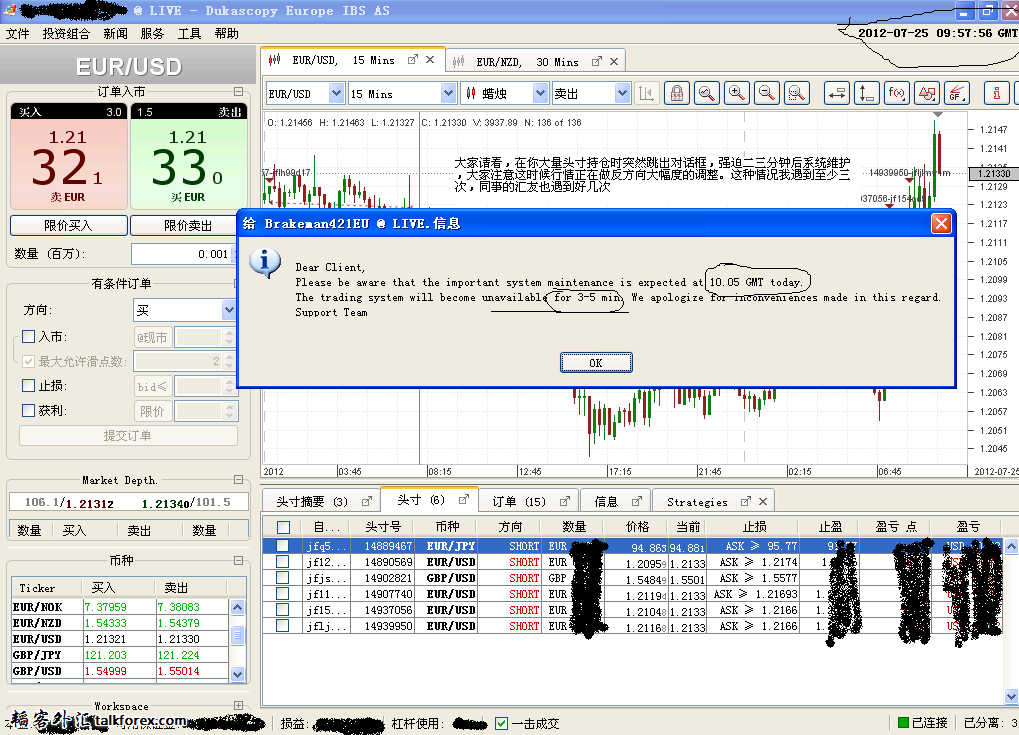The image size is (1019, 735).
Task: Check the box for position 14889467
Action: [282, 545]
